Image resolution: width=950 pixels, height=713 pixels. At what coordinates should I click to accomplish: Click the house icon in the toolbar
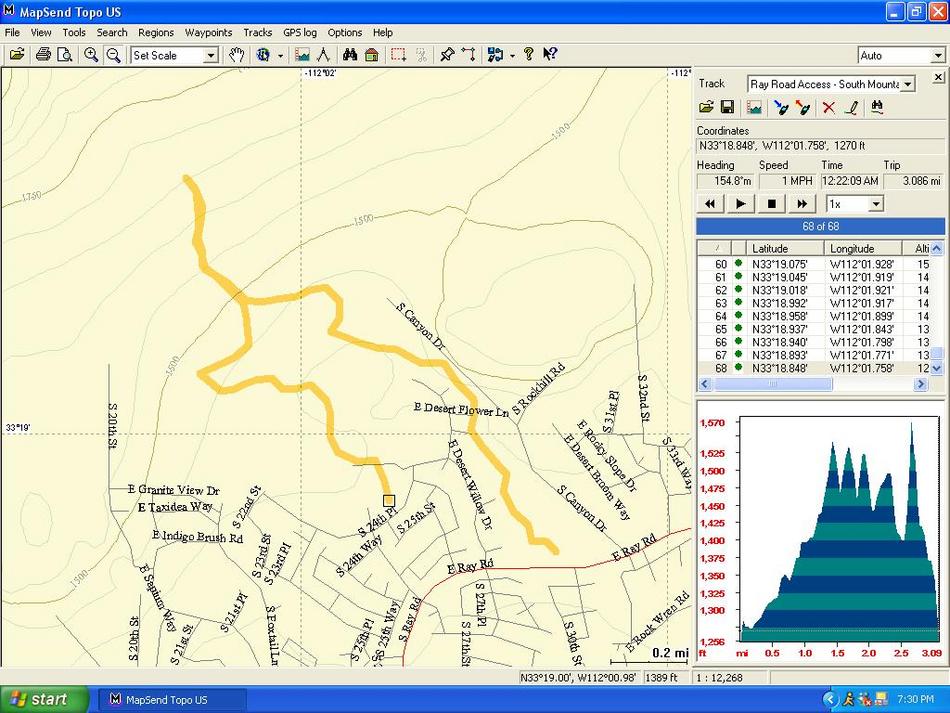[371, 55]
